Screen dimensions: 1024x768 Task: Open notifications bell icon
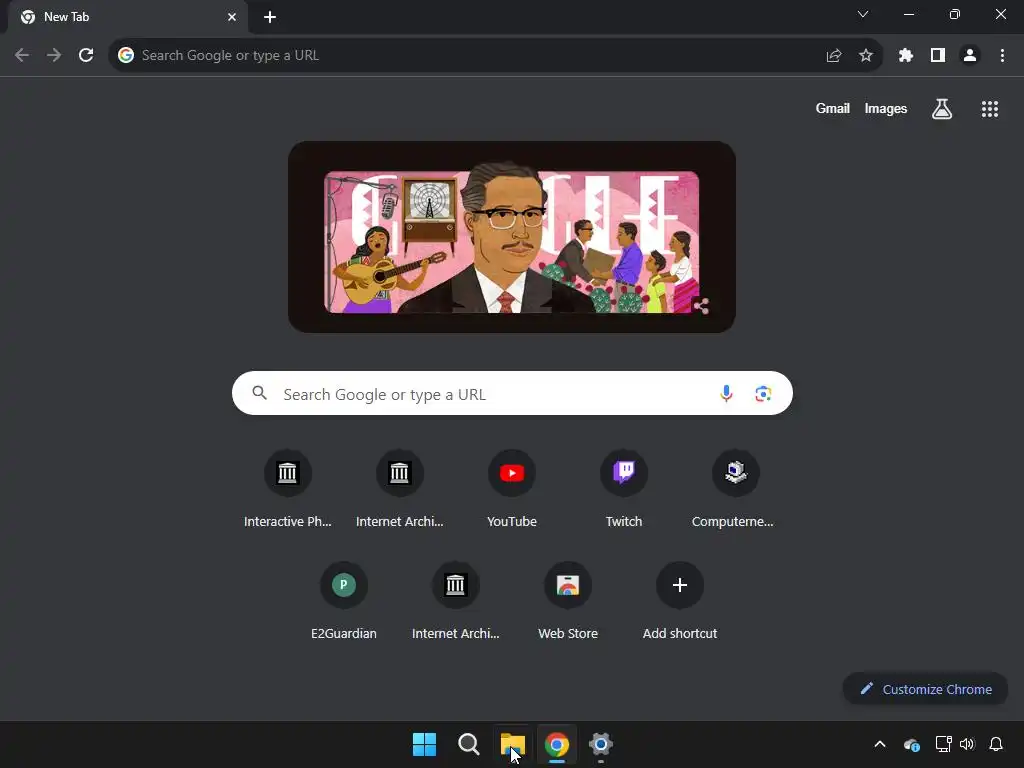coord(996,744)
